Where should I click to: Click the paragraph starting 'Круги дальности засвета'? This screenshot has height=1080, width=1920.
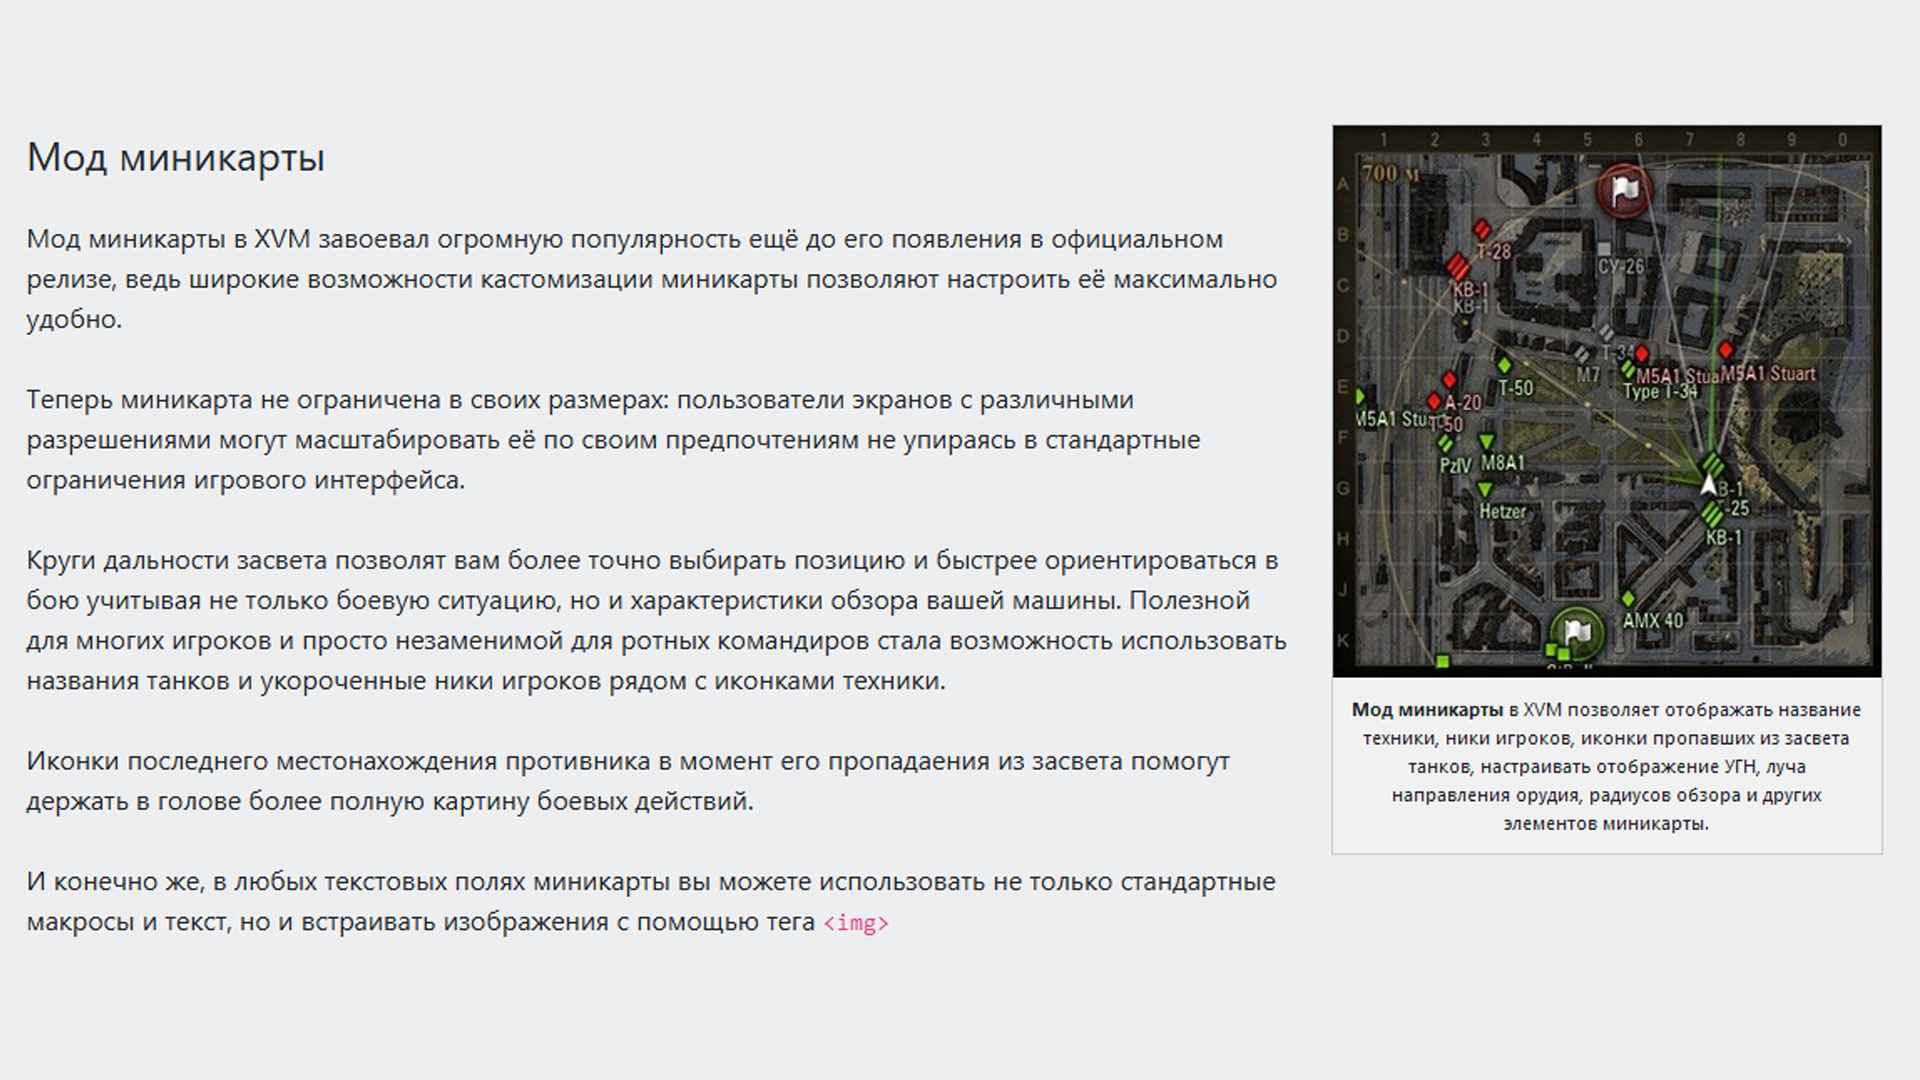[x=656, y=621]
